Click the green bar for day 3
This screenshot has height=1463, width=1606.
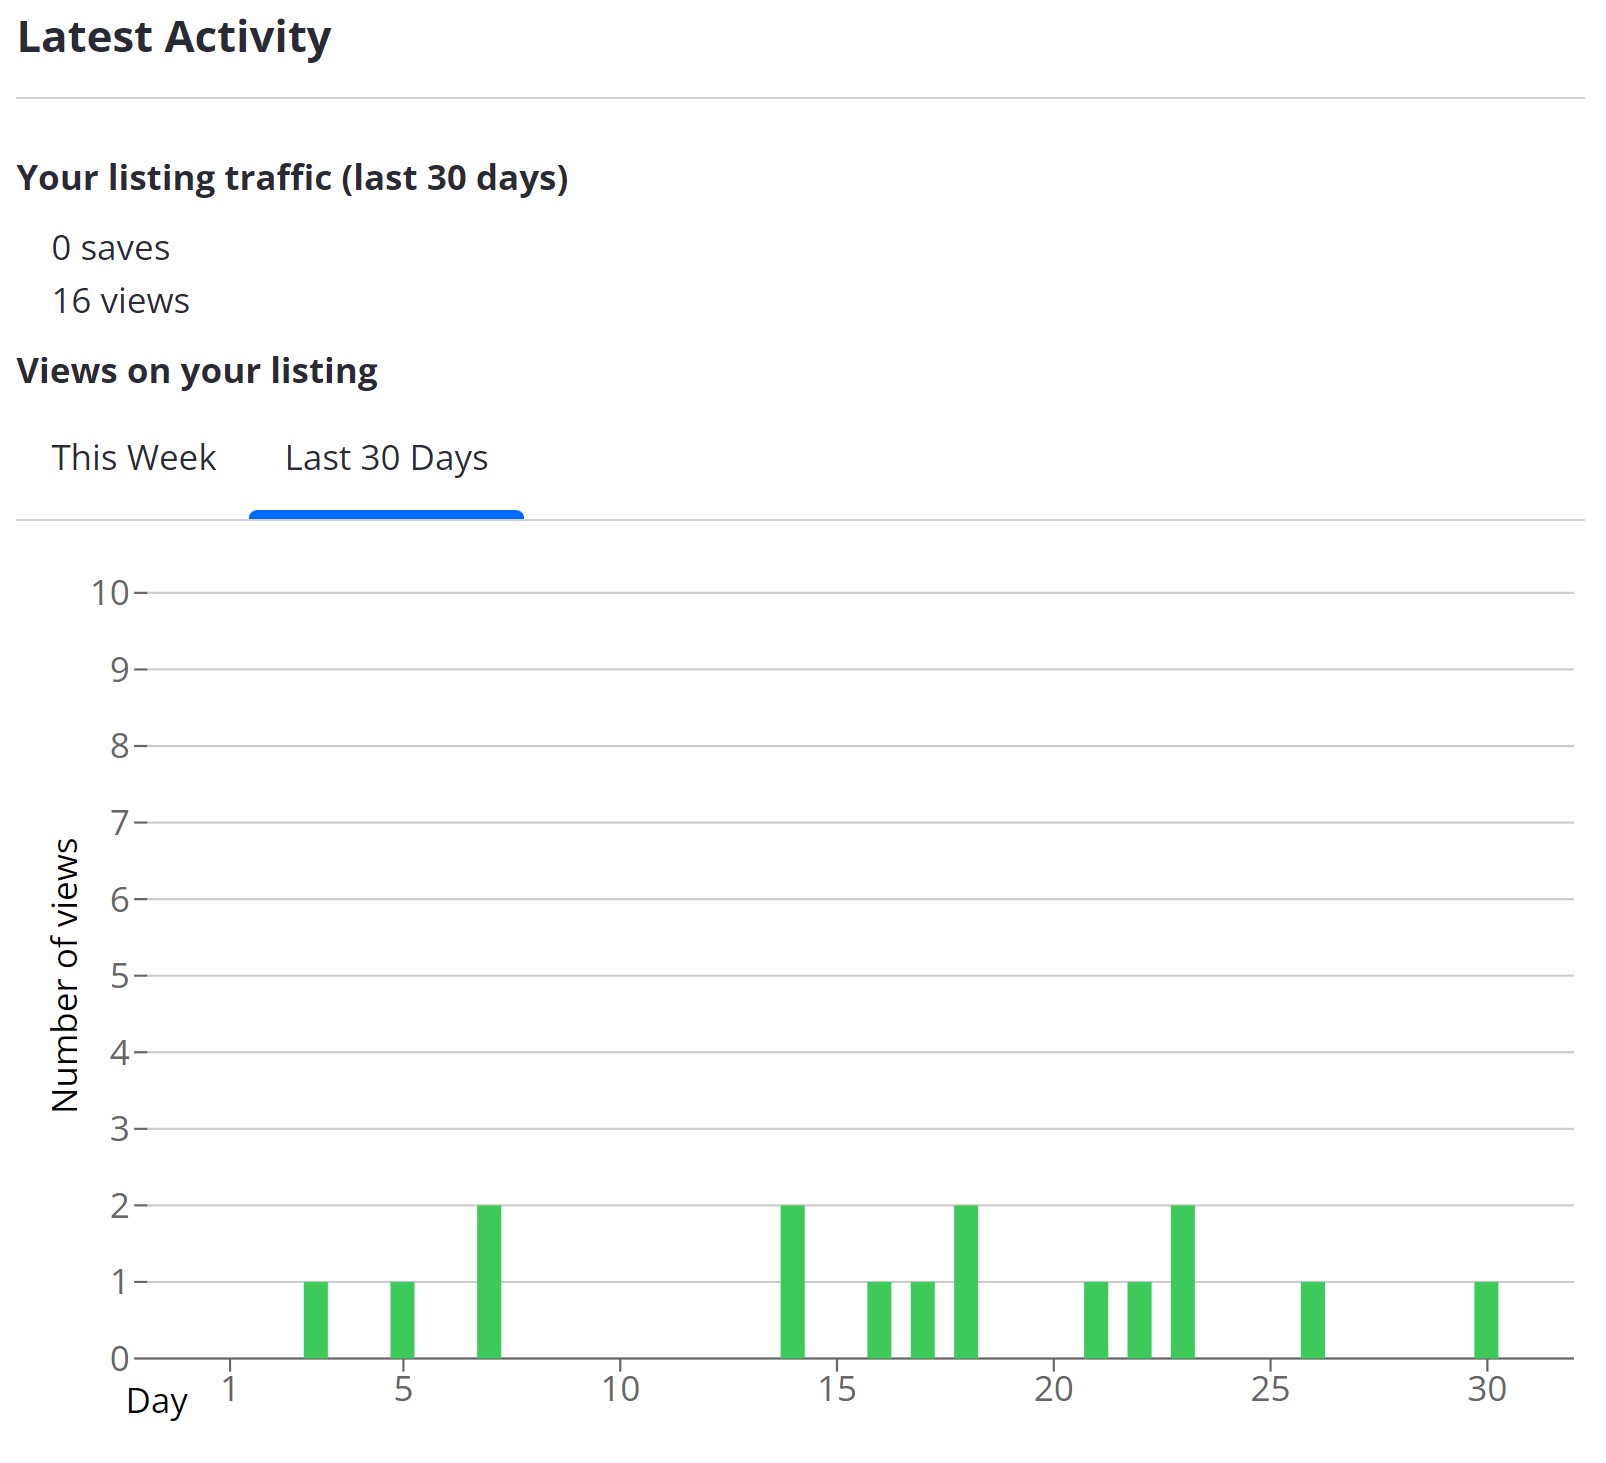316,1319
